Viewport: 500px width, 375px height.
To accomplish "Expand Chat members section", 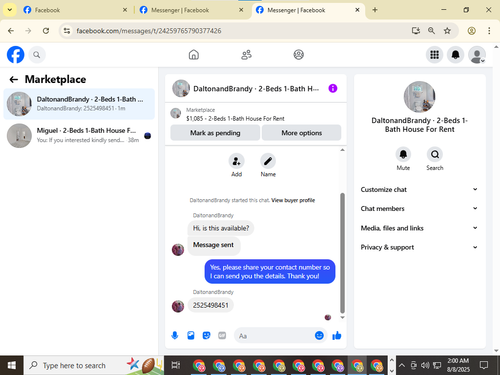I will (419, 208).
